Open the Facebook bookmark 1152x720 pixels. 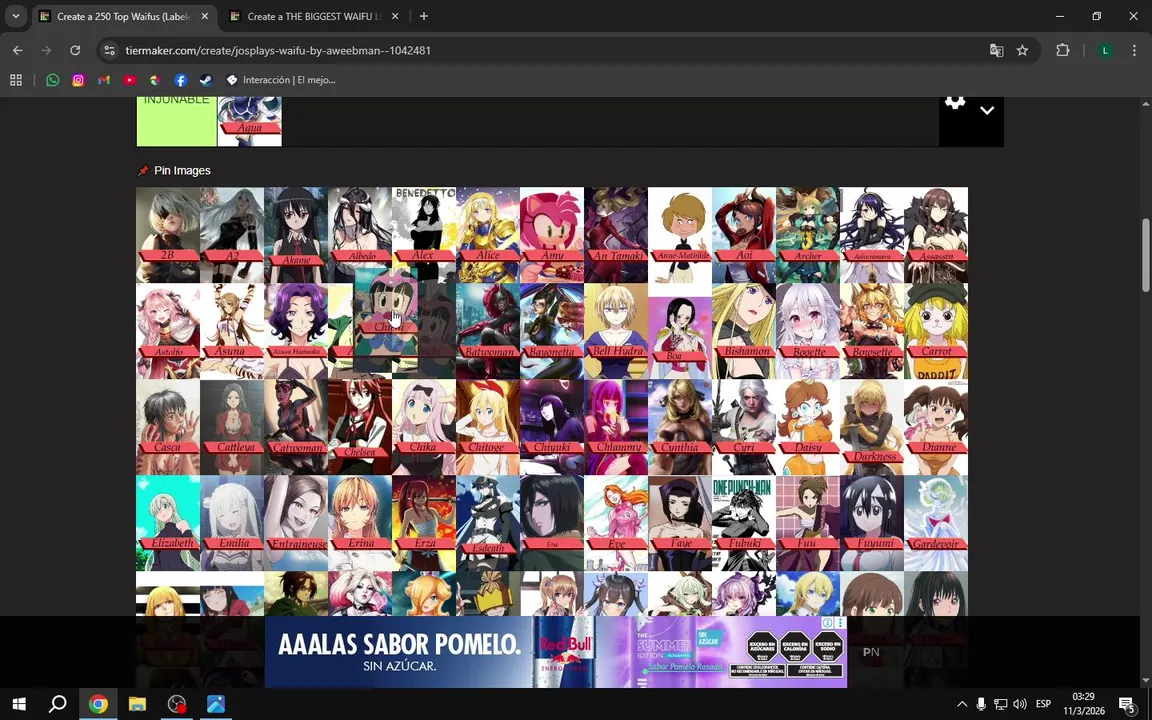click(x=181, y=80)
